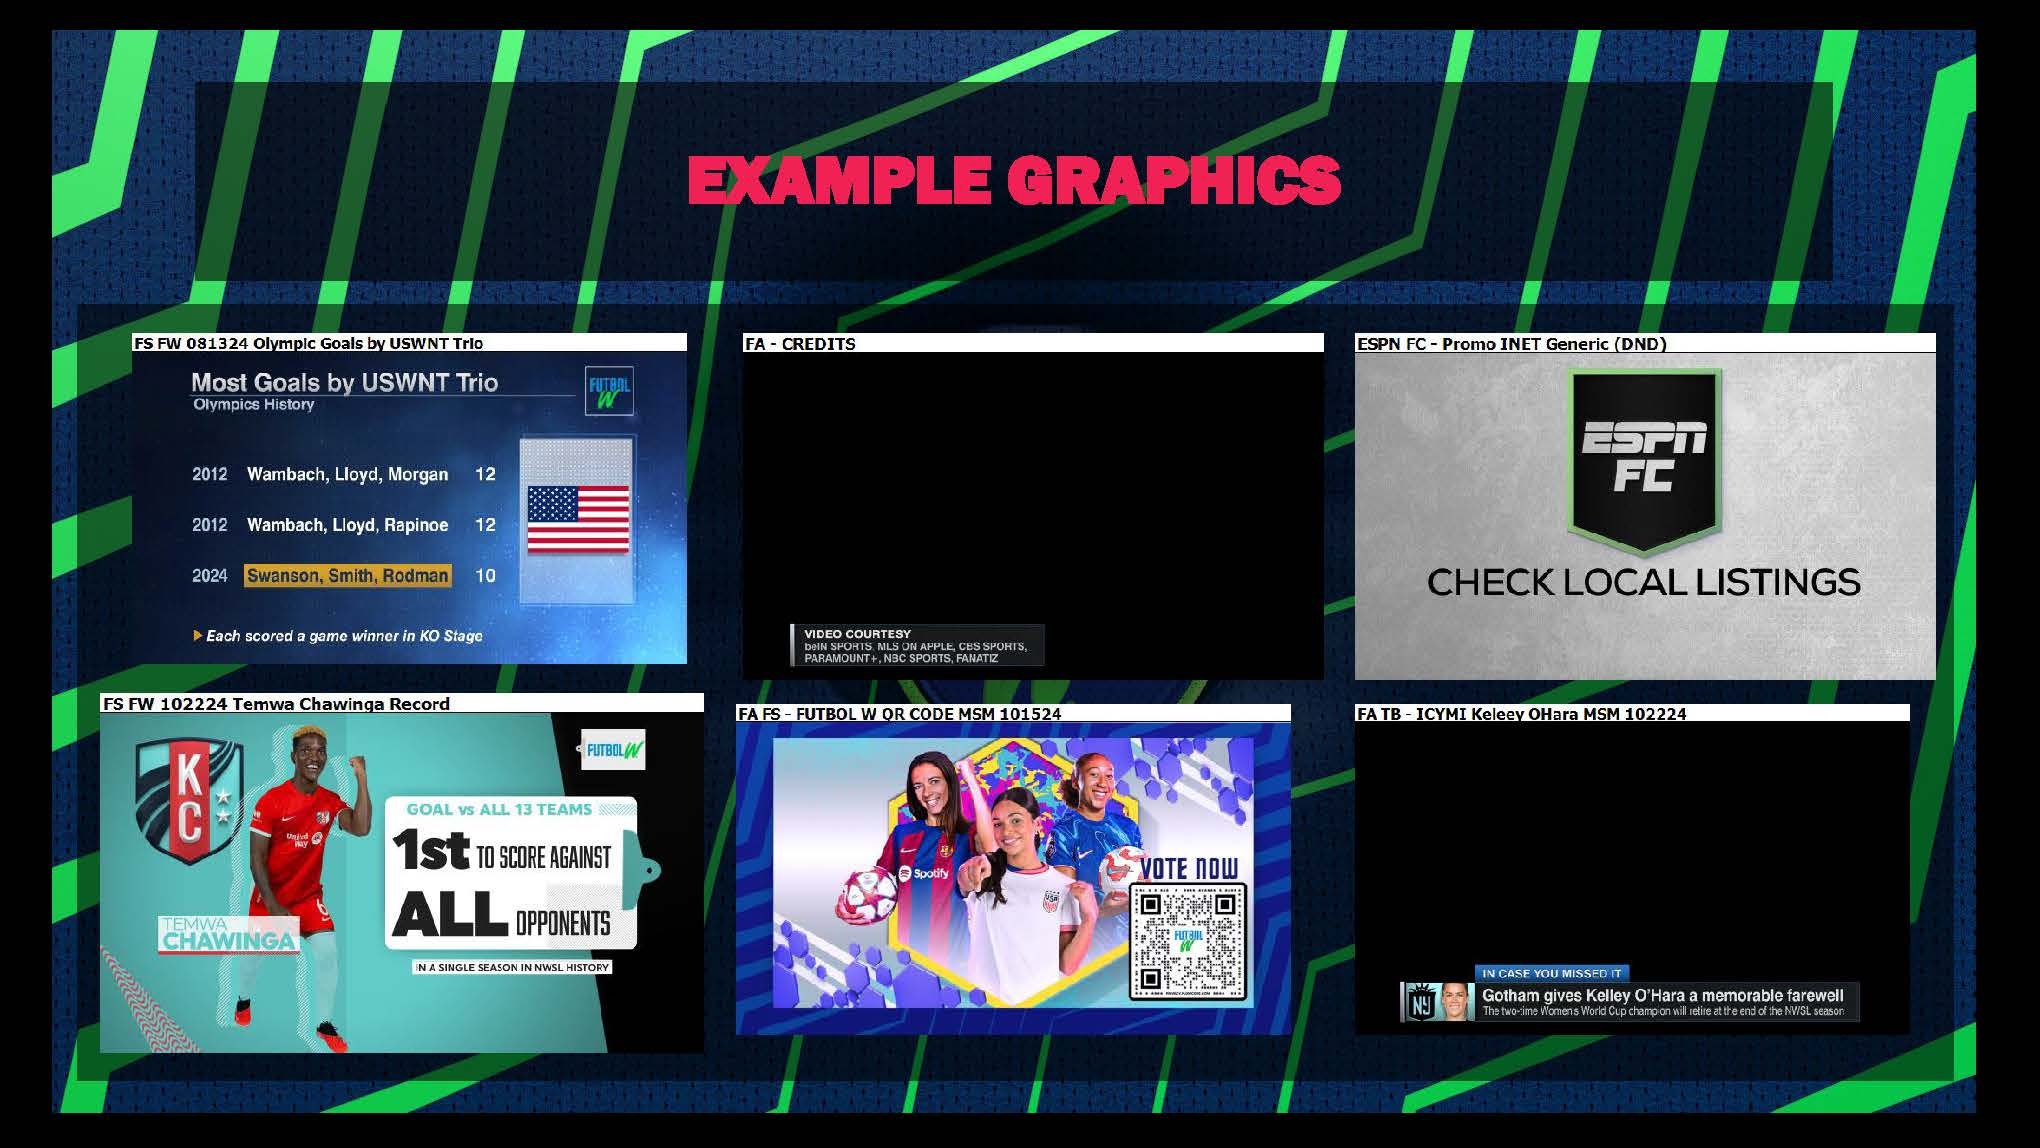This screenshot has width=2040, height=1148.
Task: Click the Spotify sponsor logo on Barcelona jersey
Action: (x=924, y=873)
